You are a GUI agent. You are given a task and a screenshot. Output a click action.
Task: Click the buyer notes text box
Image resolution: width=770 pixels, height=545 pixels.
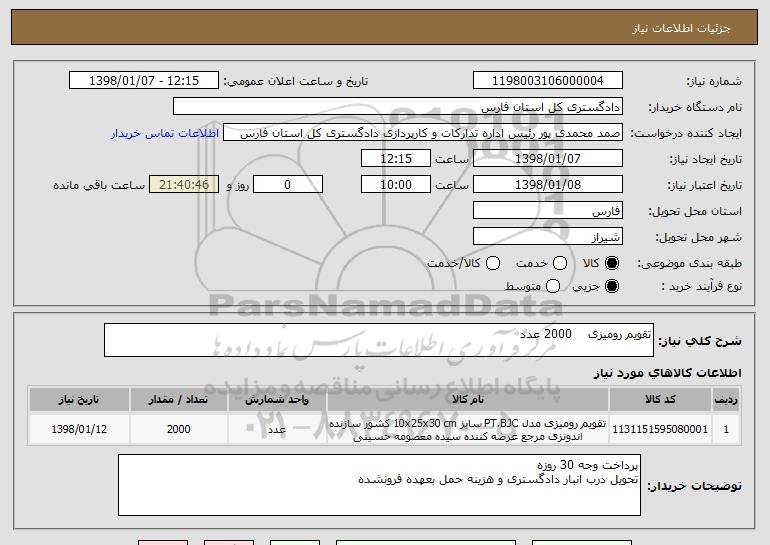[379, 485]
